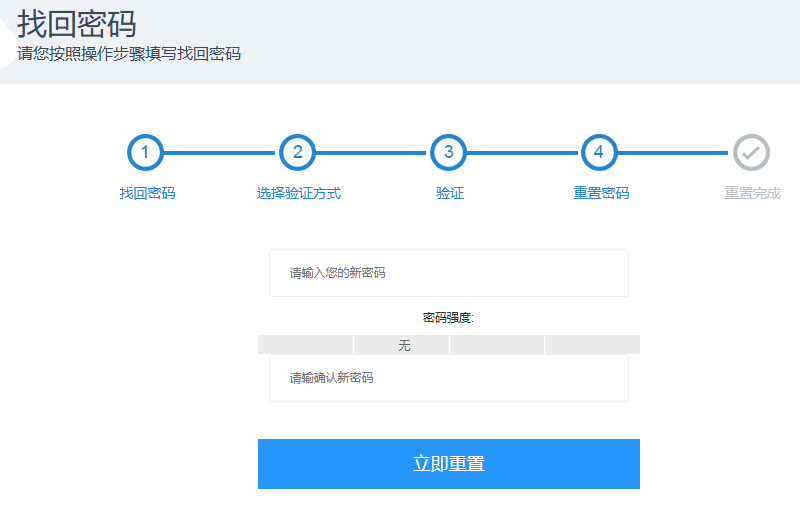Viewport: 800px width, 520px height.
Task: Focus the 请输确认新密码 input field
Action: (448, 378)
